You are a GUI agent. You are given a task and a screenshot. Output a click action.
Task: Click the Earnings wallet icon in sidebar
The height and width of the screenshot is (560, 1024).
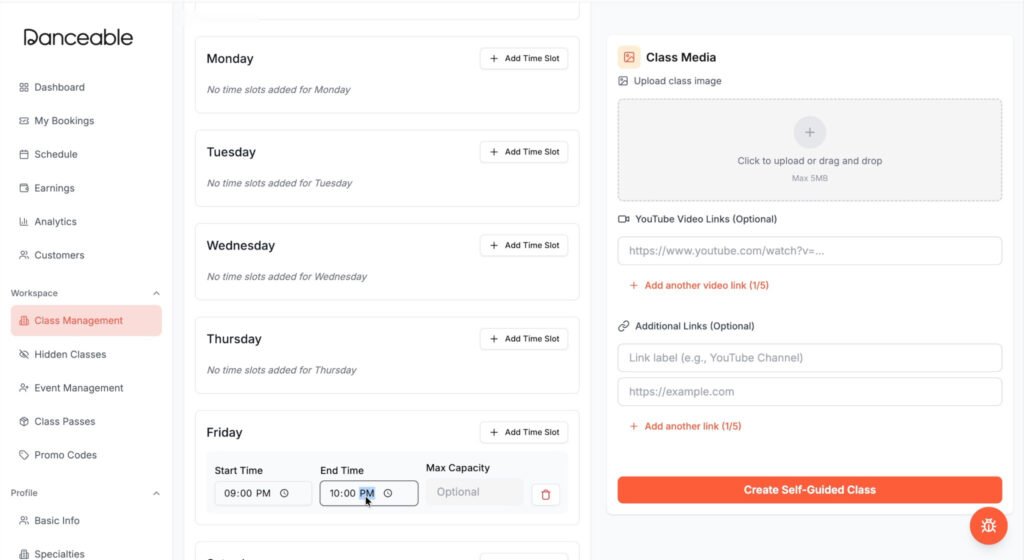point(24,188)
